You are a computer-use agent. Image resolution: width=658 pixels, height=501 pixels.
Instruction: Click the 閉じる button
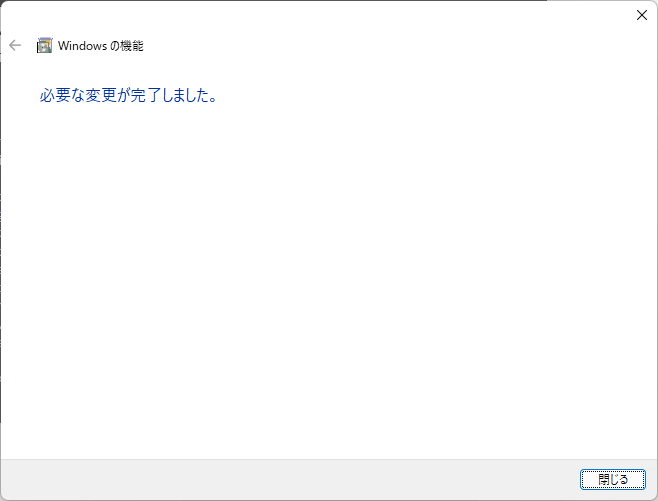tap(613, 479)
